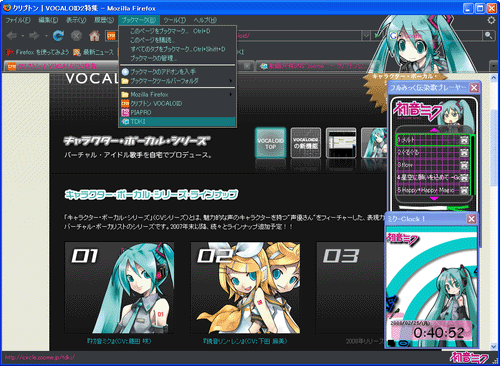Click the video icon beside song 2
500x366 pixels.
pyautogui.click(x=464, y=153)
